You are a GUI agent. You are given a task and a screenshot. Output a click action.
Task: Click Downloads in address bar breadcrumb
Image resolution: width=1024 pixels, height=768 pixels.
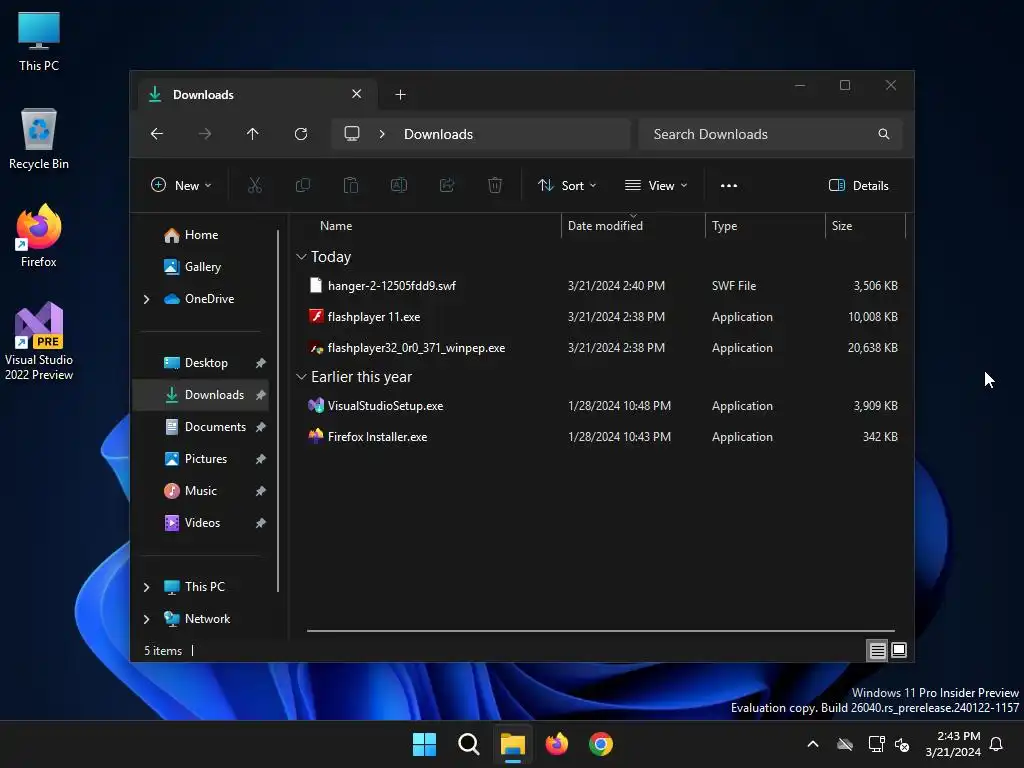(x=438, y=134)
